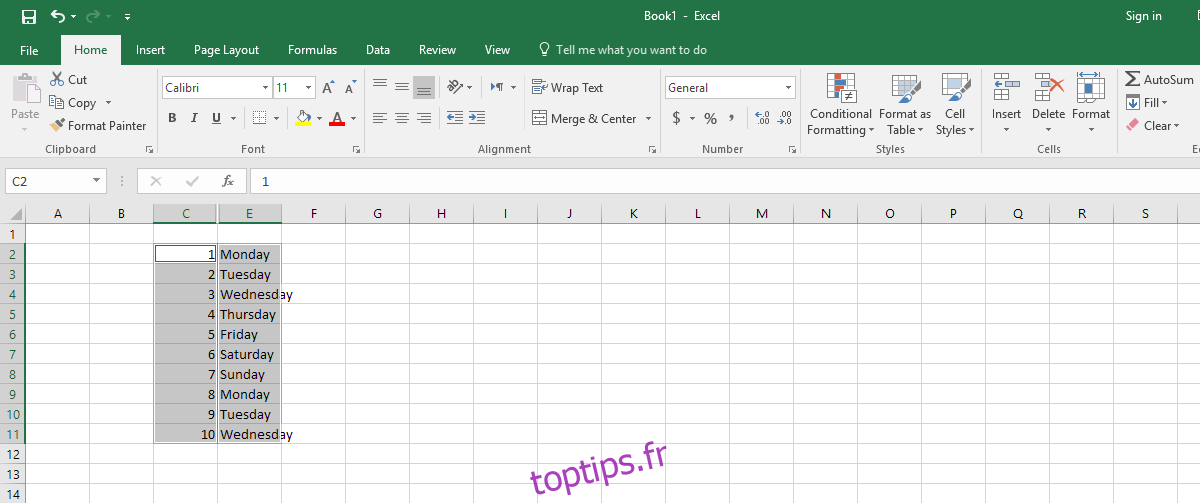1200x503 pixels.
Task: Click the Cut scissors icon
Action: [x=56, y=80]
